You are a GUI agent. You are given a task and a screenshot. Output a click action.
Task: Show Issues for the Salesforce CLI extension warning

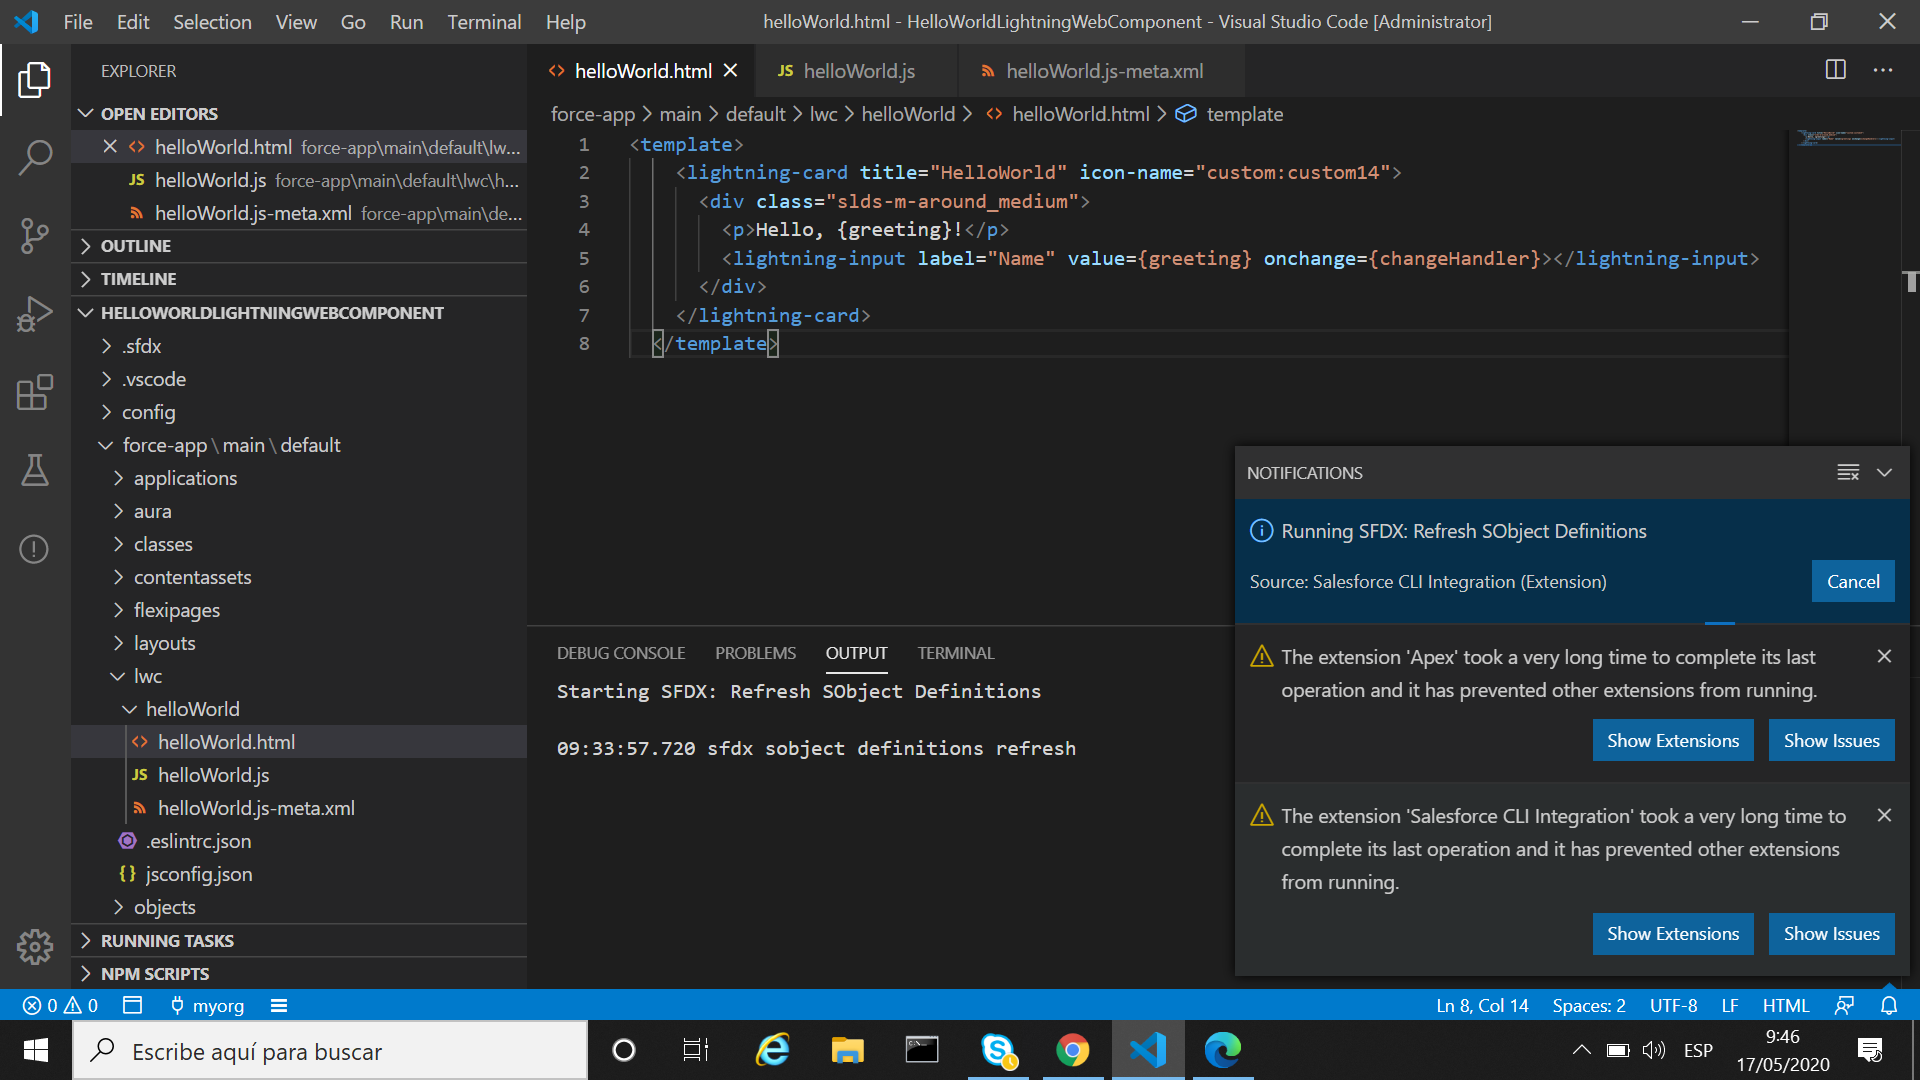[x=1831, y=933]
